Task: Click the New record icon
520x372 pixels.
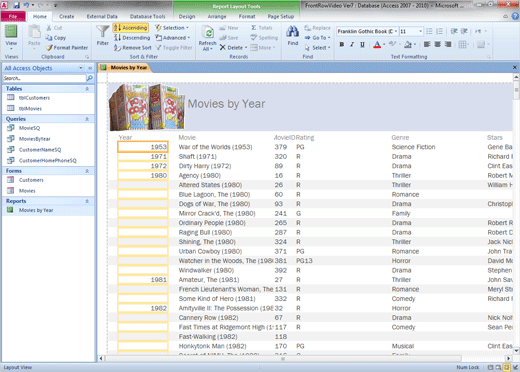Action: click(x=222, y=28)
